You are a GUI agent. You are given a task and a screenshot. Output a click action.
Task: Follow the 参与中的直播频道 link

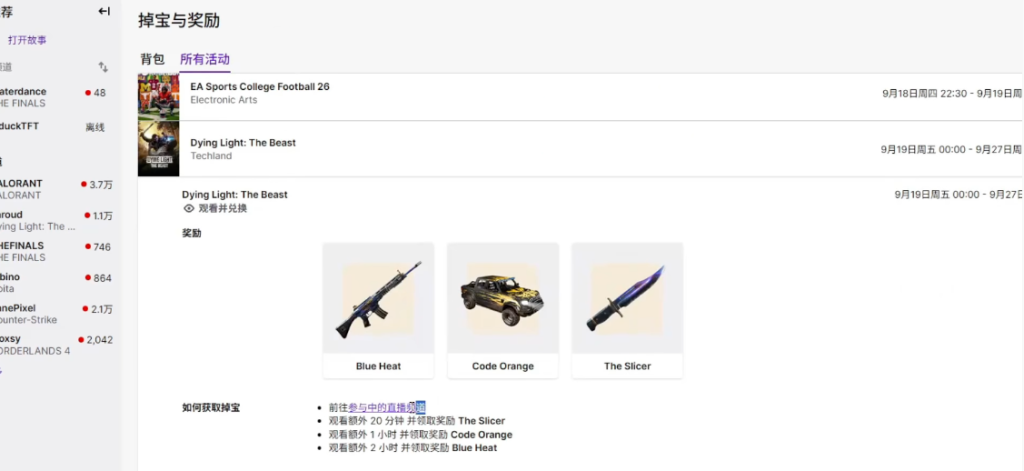pos(387,408)
